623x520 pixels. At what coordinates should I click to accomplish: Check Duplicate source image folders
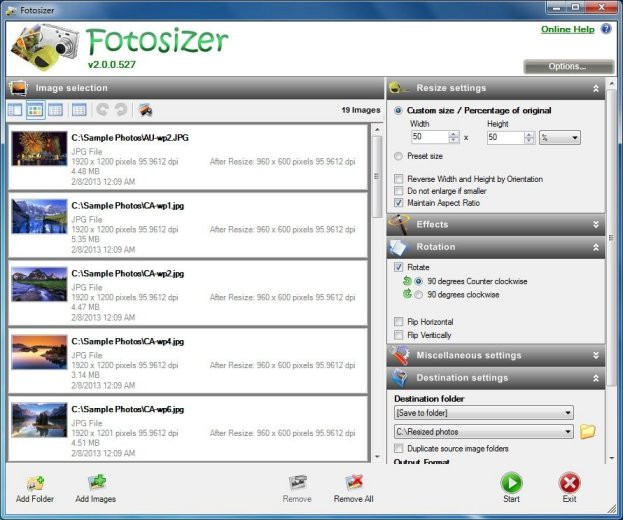399,448
